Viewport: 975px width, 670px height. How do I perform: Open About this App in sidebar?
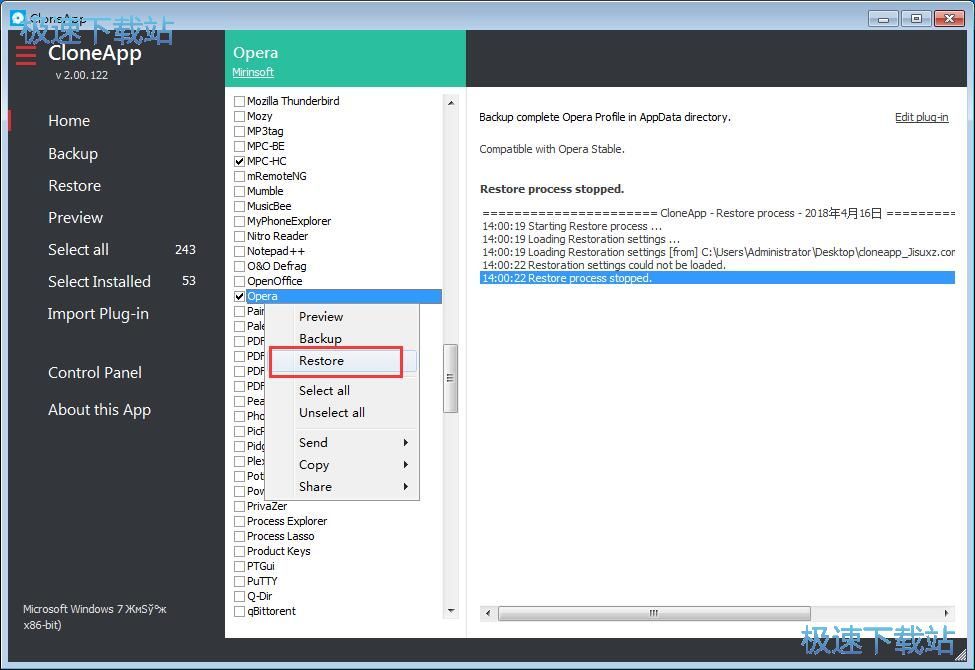tap(99, 410)
